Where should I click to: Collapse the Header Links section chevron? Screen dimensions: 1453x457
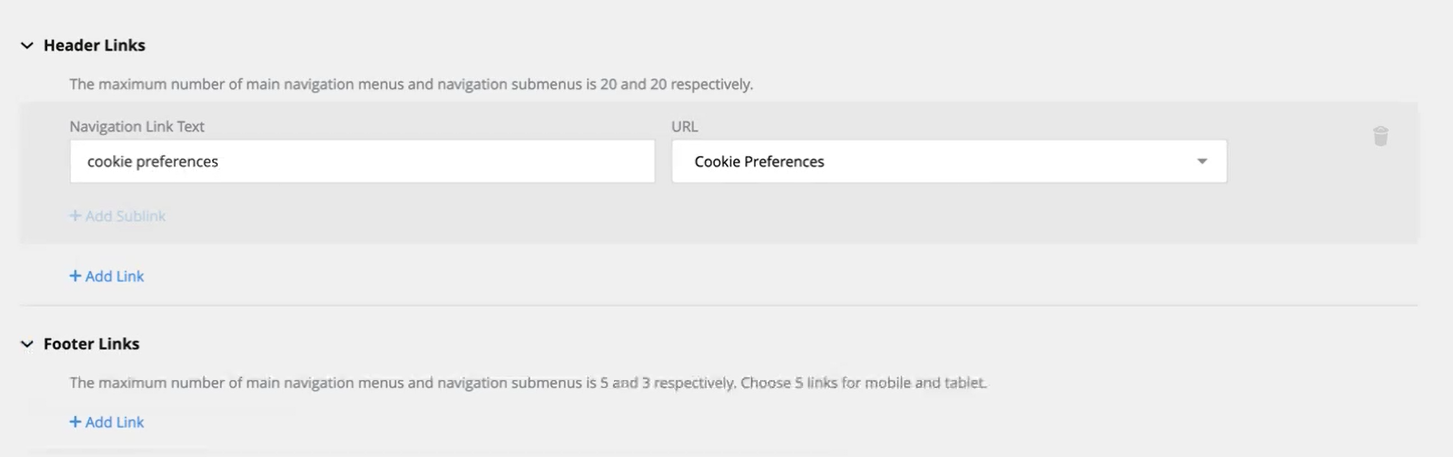click(27, 46)
